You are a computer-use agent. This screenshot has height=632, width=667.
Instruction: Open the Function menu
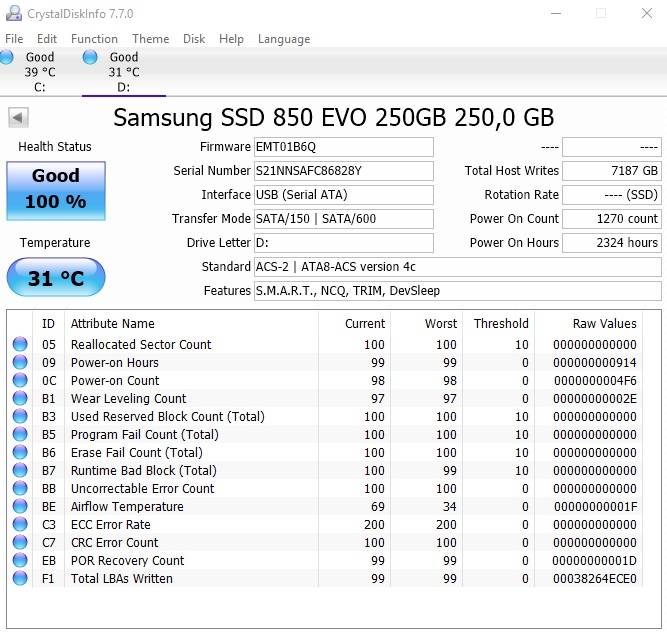pos(94,39)
